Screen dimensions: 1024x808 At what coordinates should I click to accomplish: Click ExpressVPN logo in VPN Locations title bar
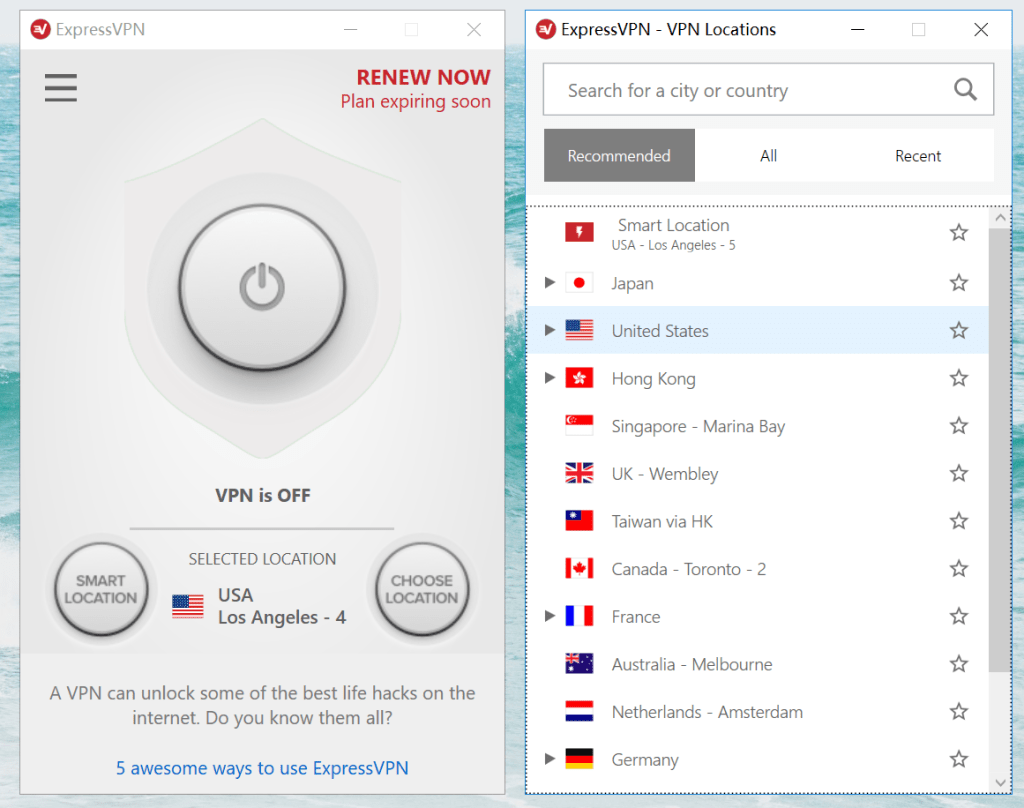[x=546, y=29]
